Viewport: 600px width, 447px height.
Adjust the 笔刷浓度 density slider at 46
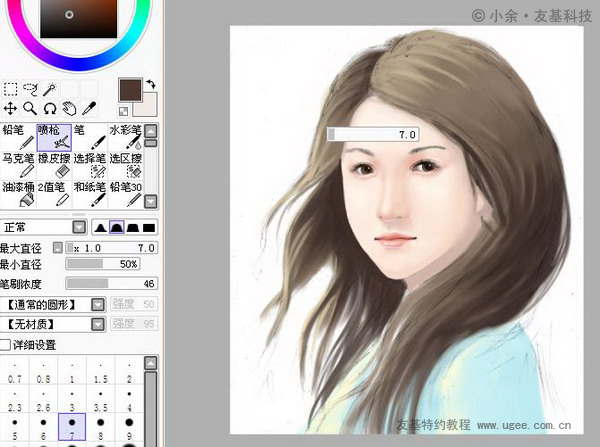(112, 284)
